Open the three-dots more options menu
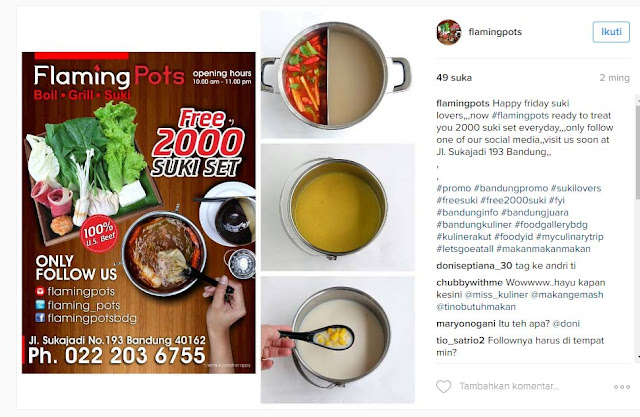The width and height of the screenshot is (640, 417). point(622,387)
